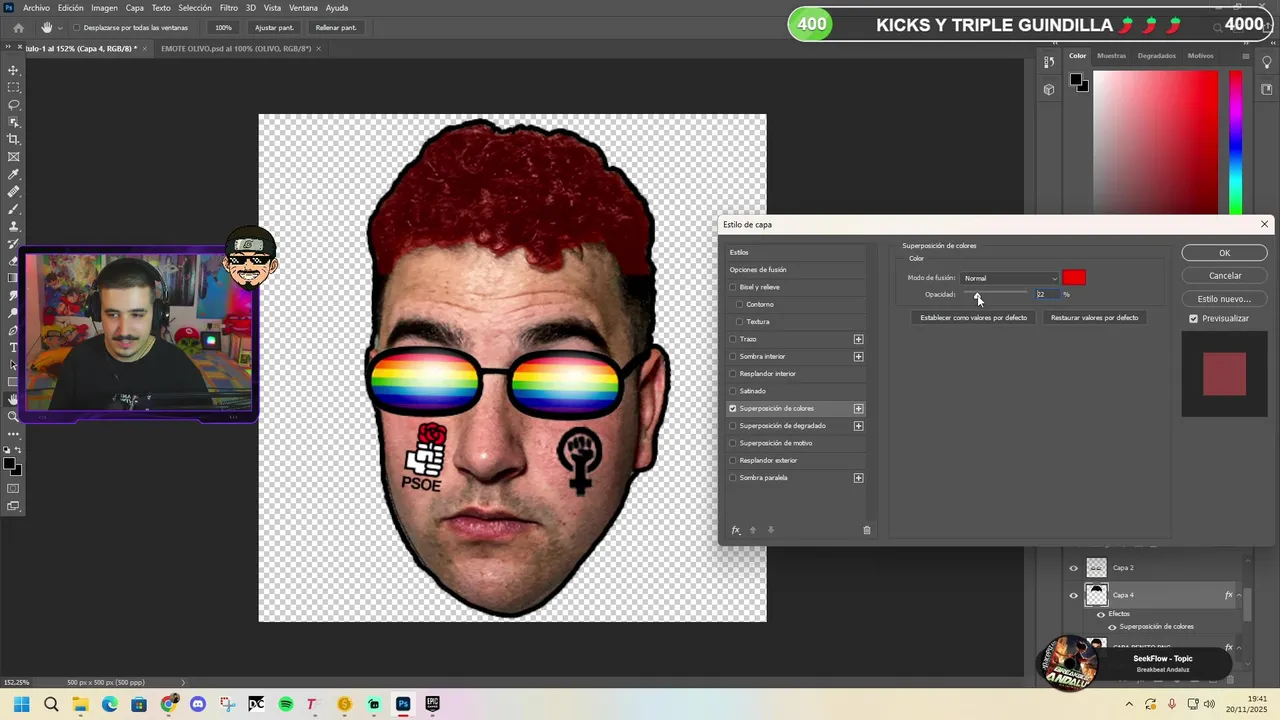Screen dimensions: 1280x720
Task: Open the Modo de fusión dropdown
Action: coord(1009,278)
